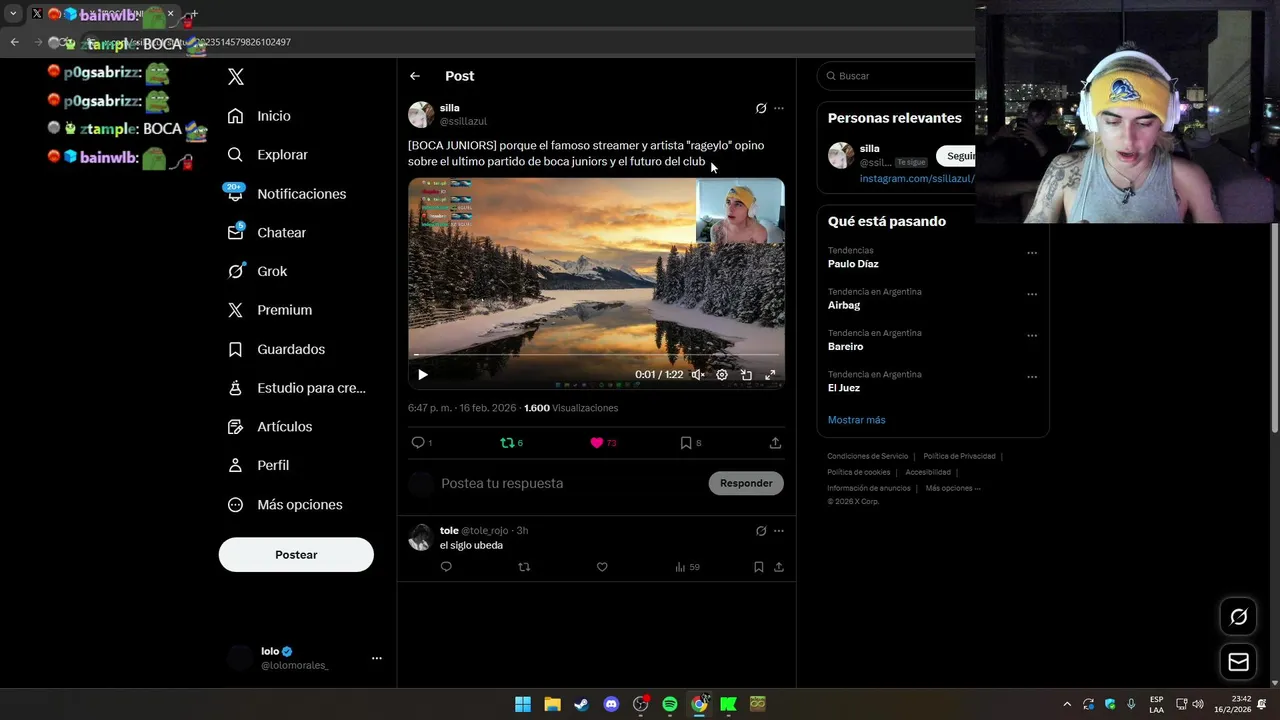
Task: Open Grok in sidebar
Action: pyautogui.click(x=257, y=271)
